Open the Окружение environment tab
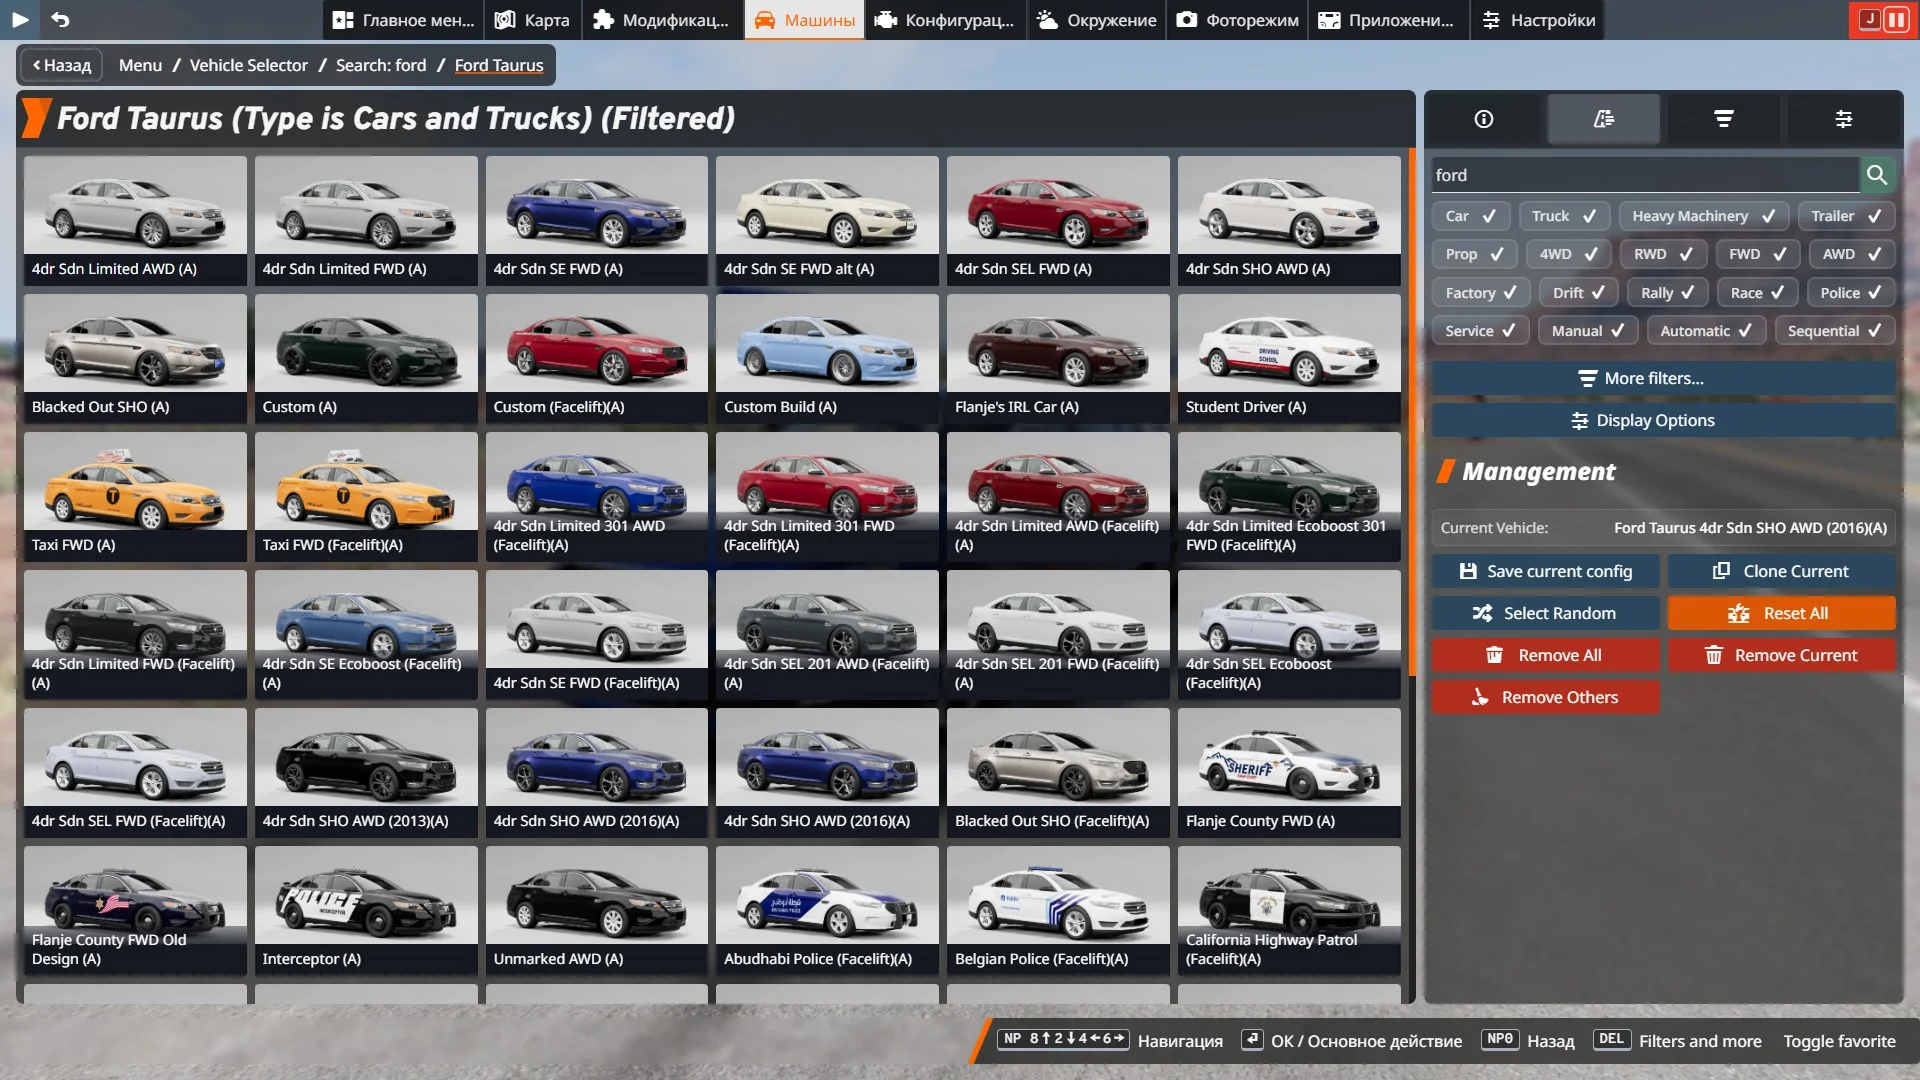 1096,20
